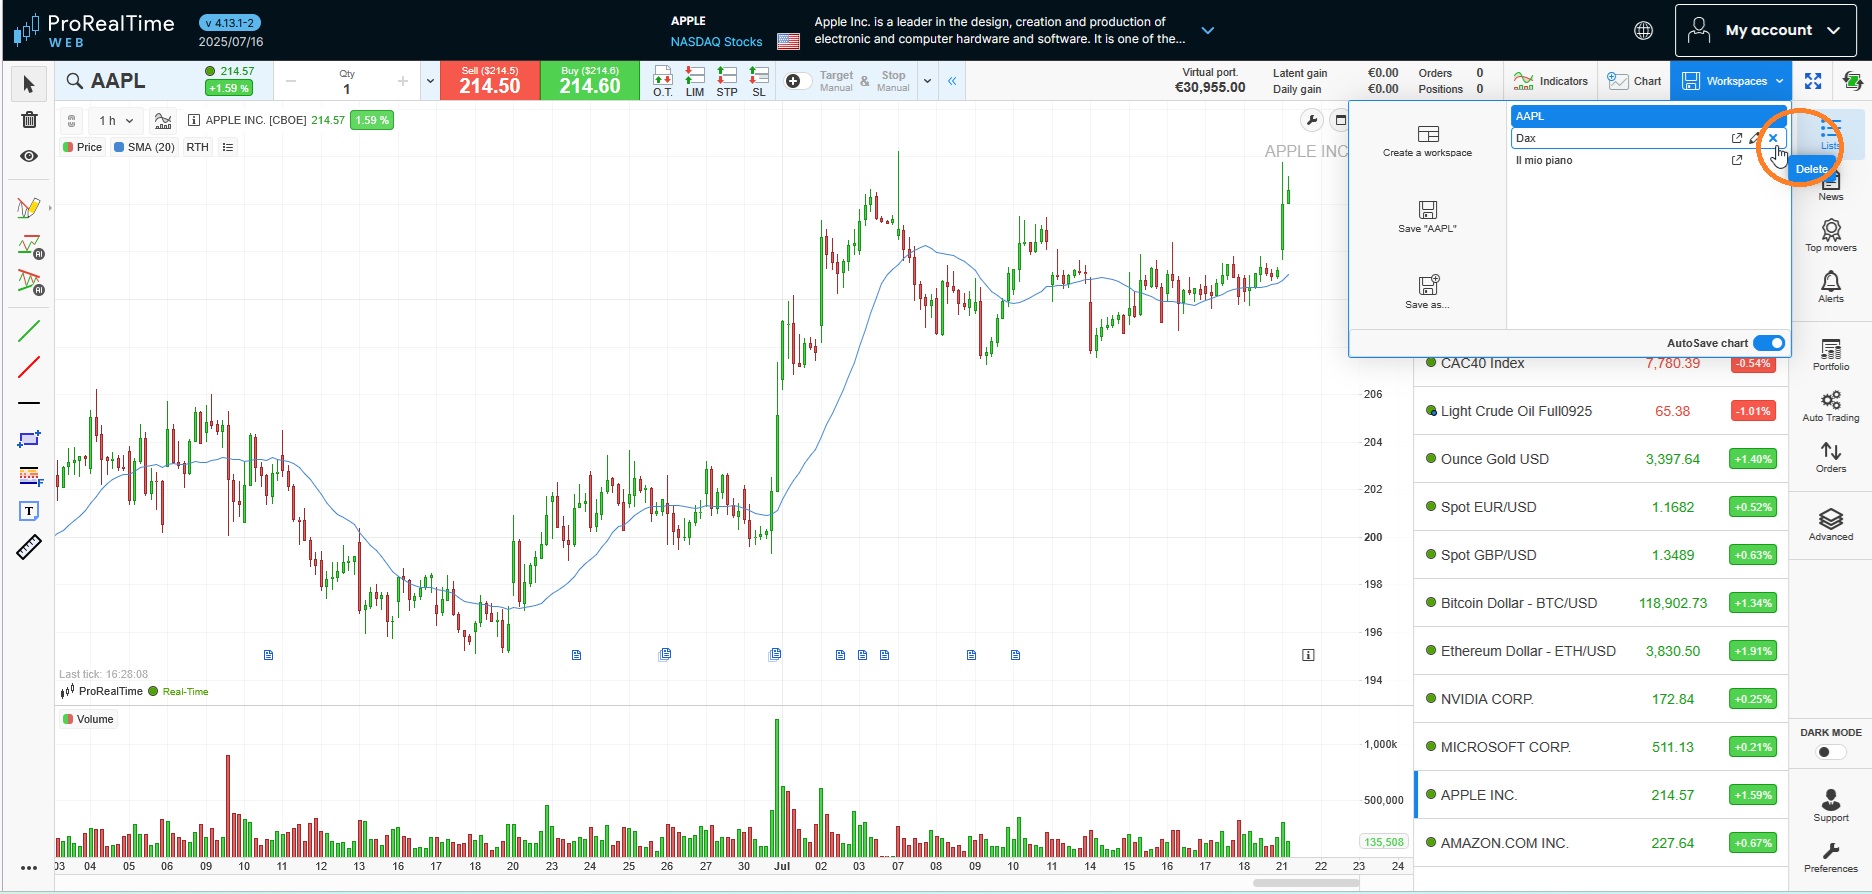This screenshot has width=1872, height=894.
Task: Open the Indicators menu
Action: pos(1551,81)
